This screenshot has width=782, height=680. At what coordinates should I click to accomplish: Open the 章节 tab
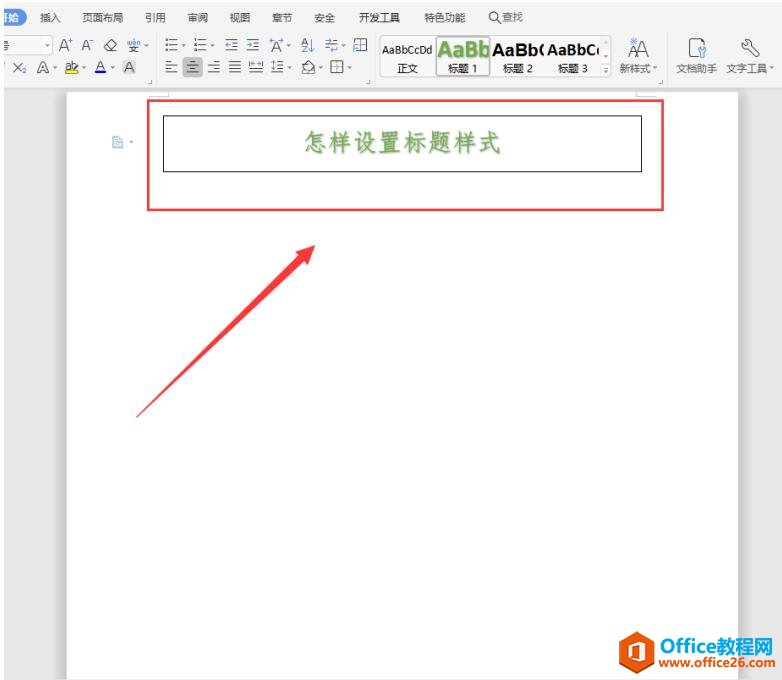(282, 17)
